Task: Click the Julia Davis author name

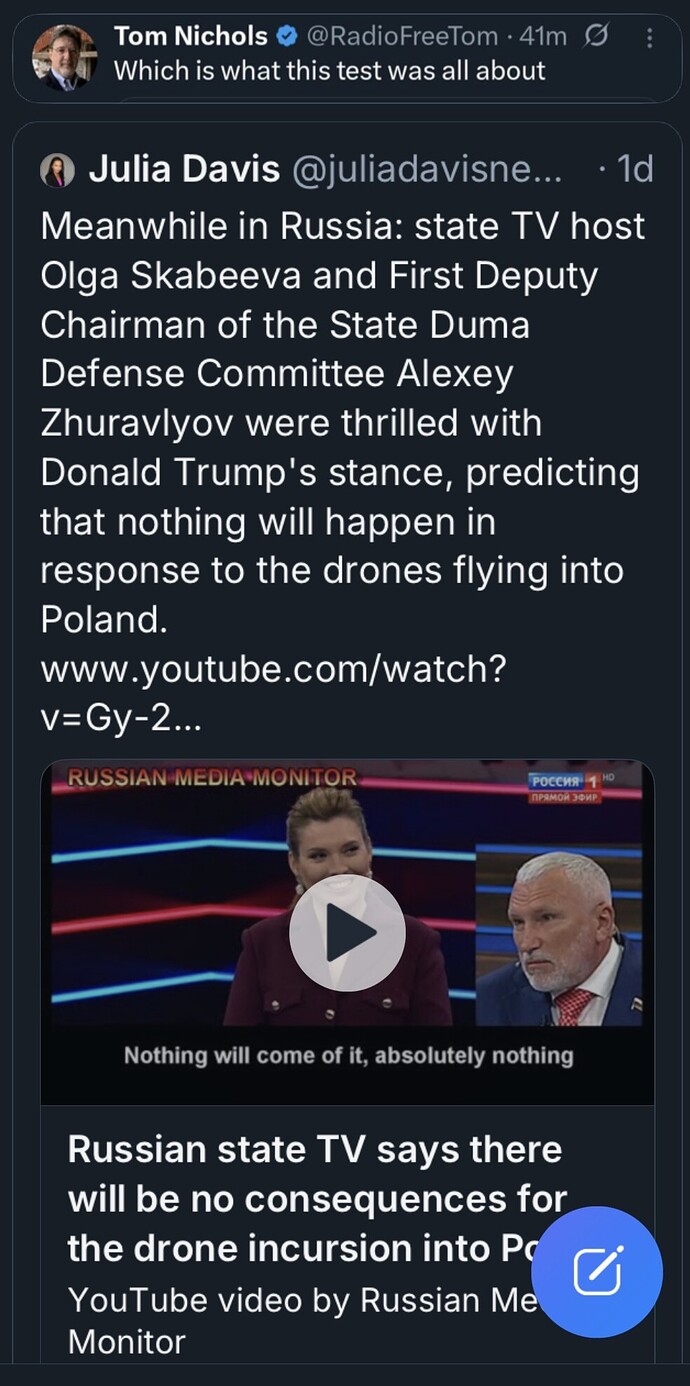Action: [184, 170]
